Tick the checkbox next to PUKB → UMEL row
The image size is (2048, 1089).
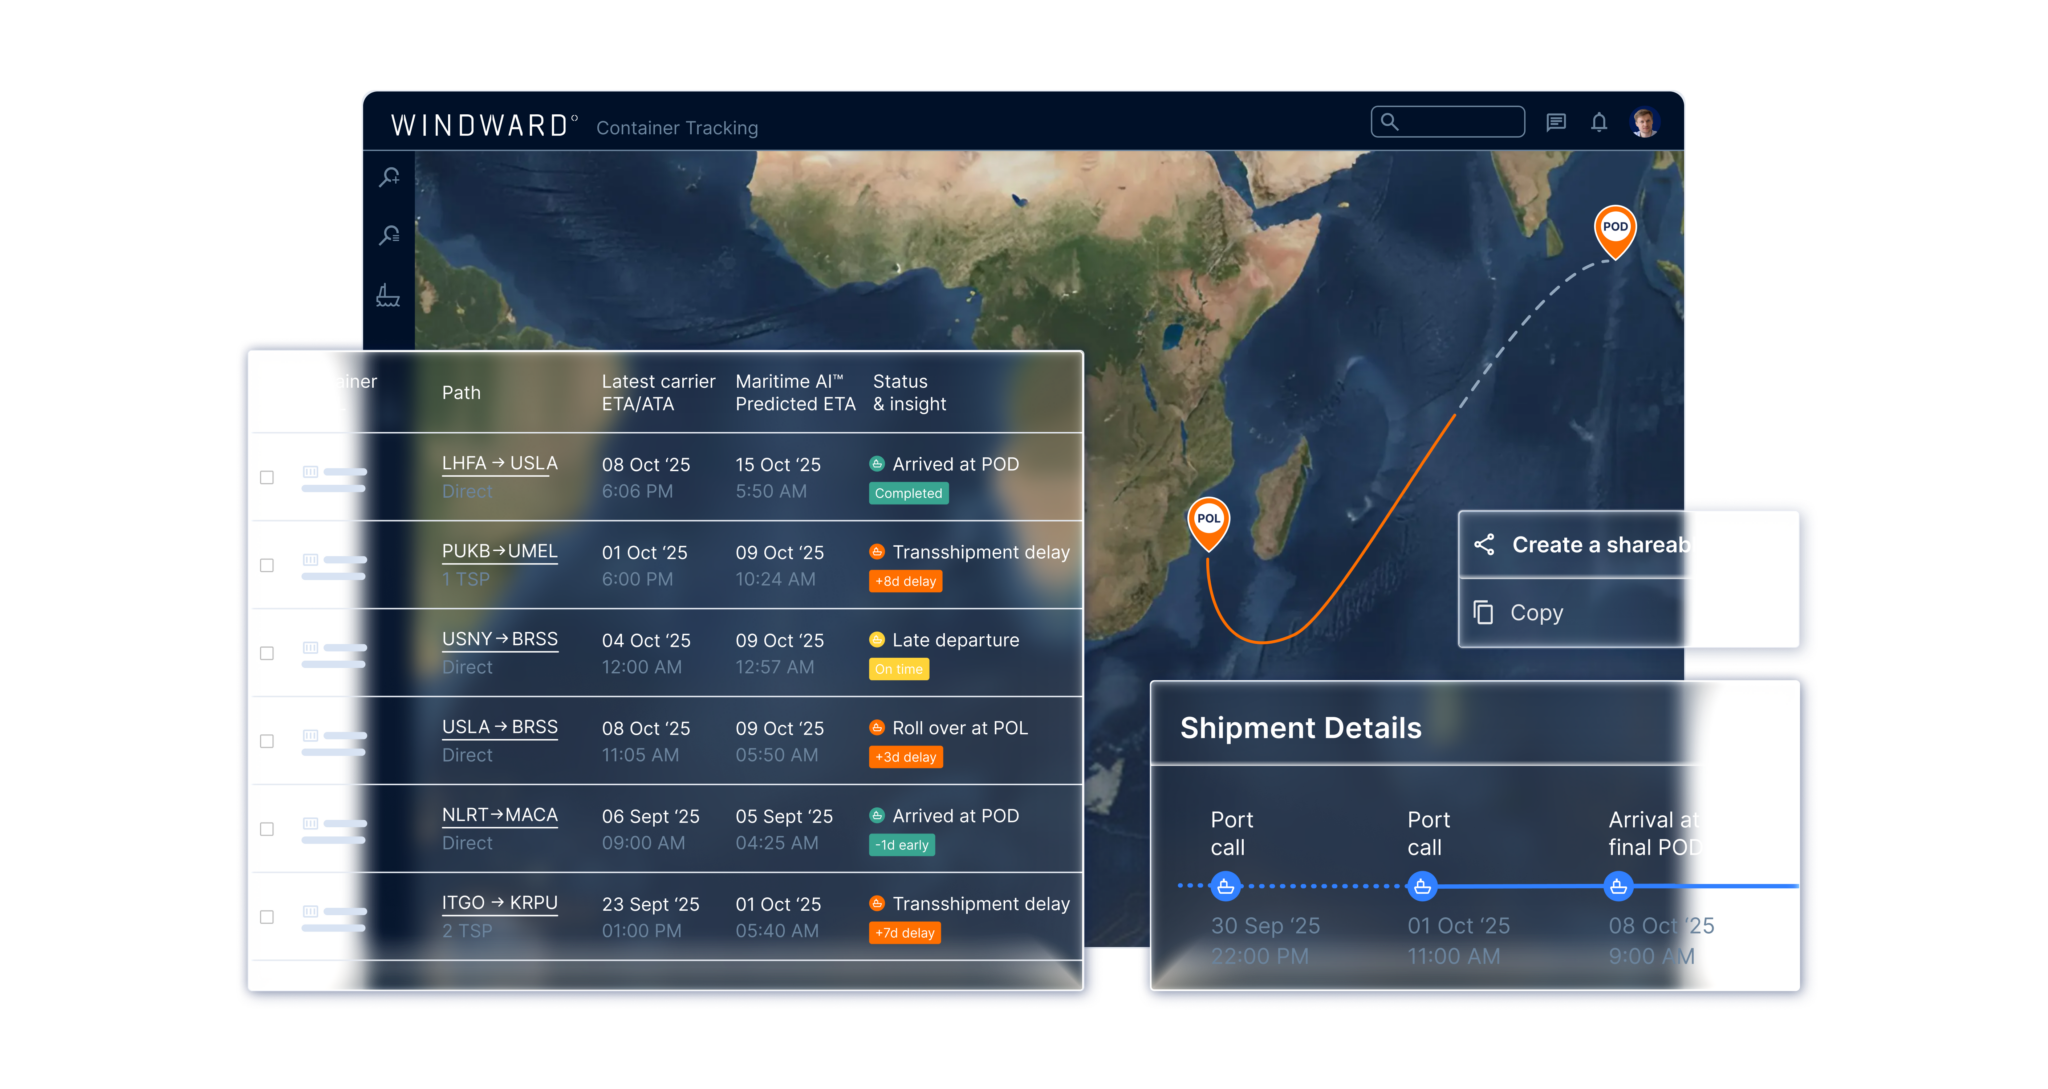coord(267,565)
